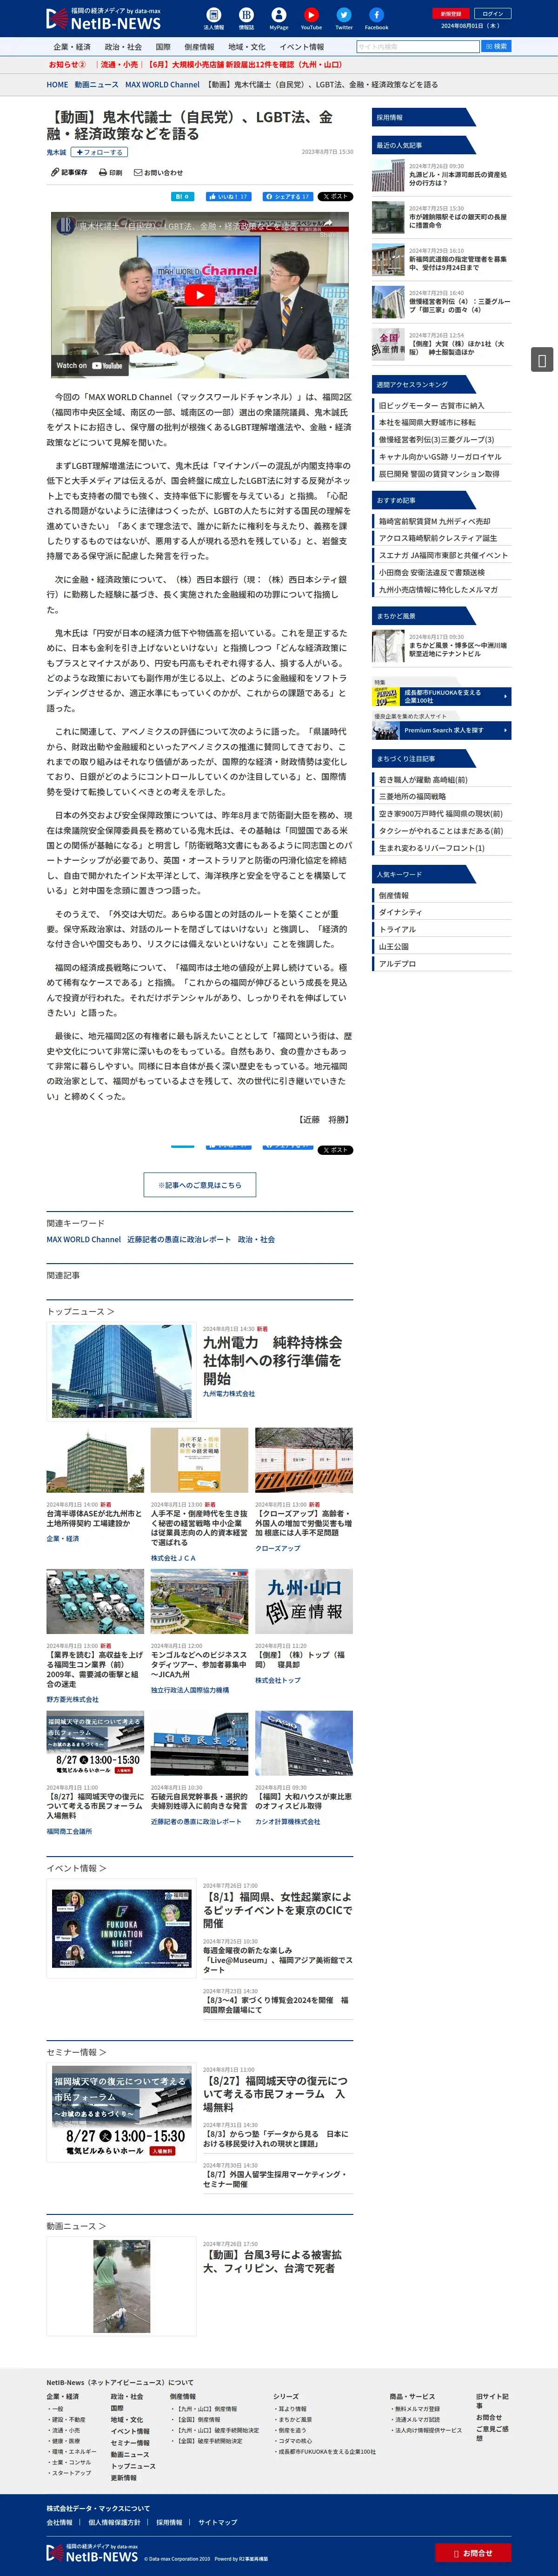Open the 九州電力 純粋持株会社体制 headline
Viewport: 558px width, 2576px height.
pyautogui.click(x=273, y=1360)
